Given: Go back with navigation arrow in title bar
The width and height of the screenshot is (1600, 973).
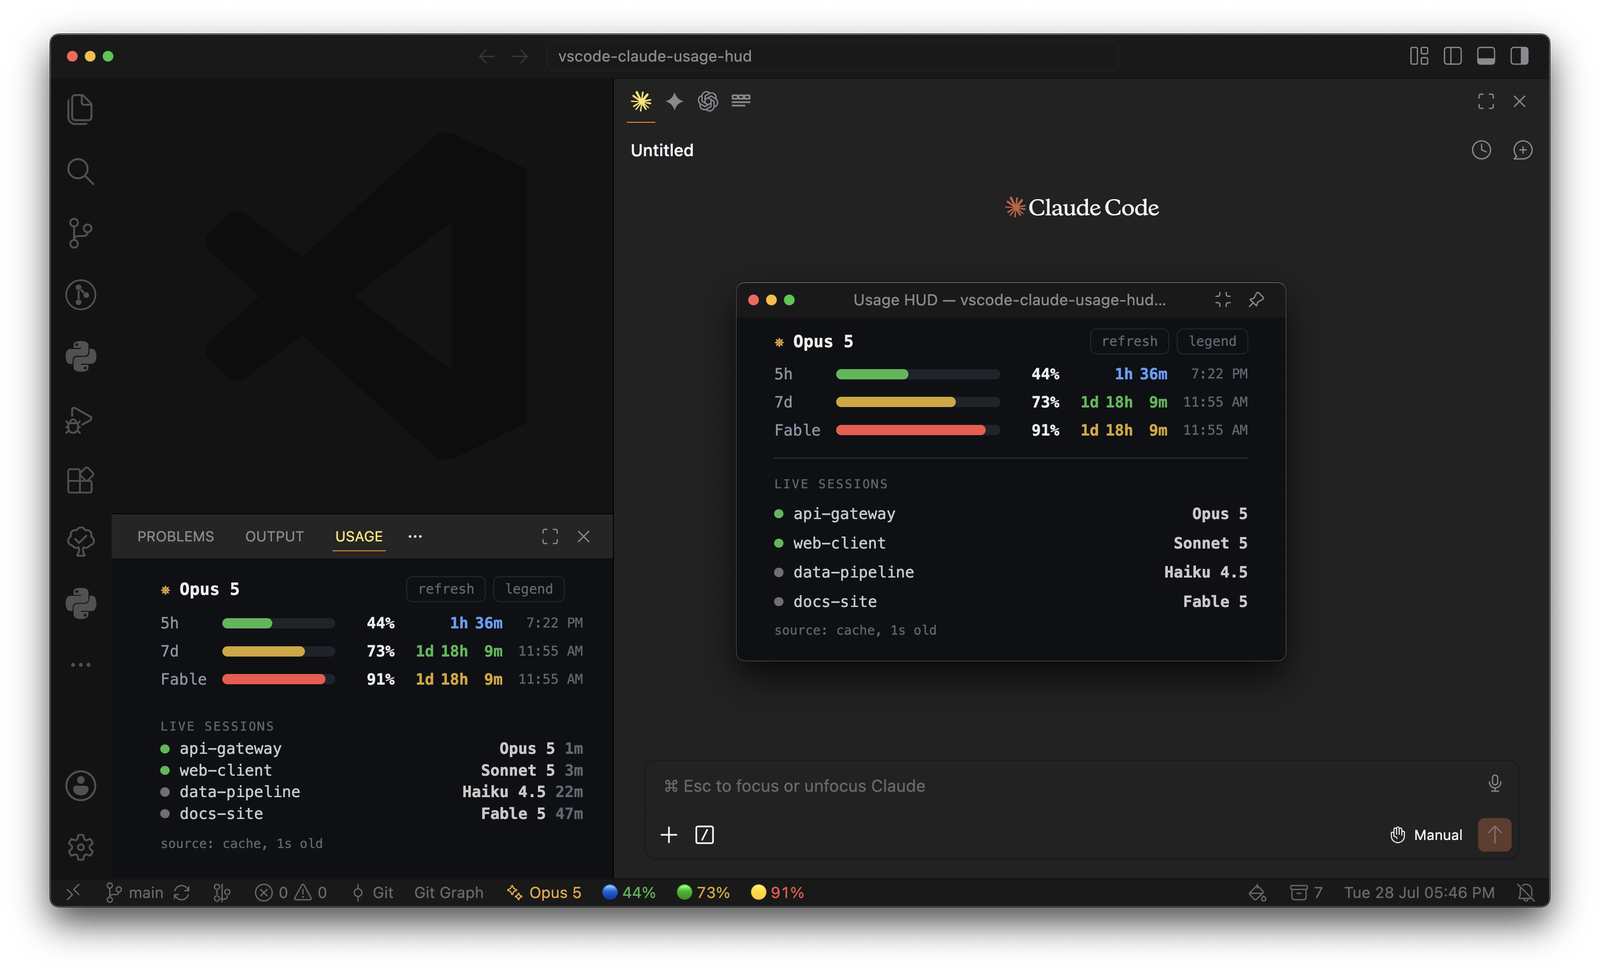Looking at the screenshot, I should click(486, 56).
